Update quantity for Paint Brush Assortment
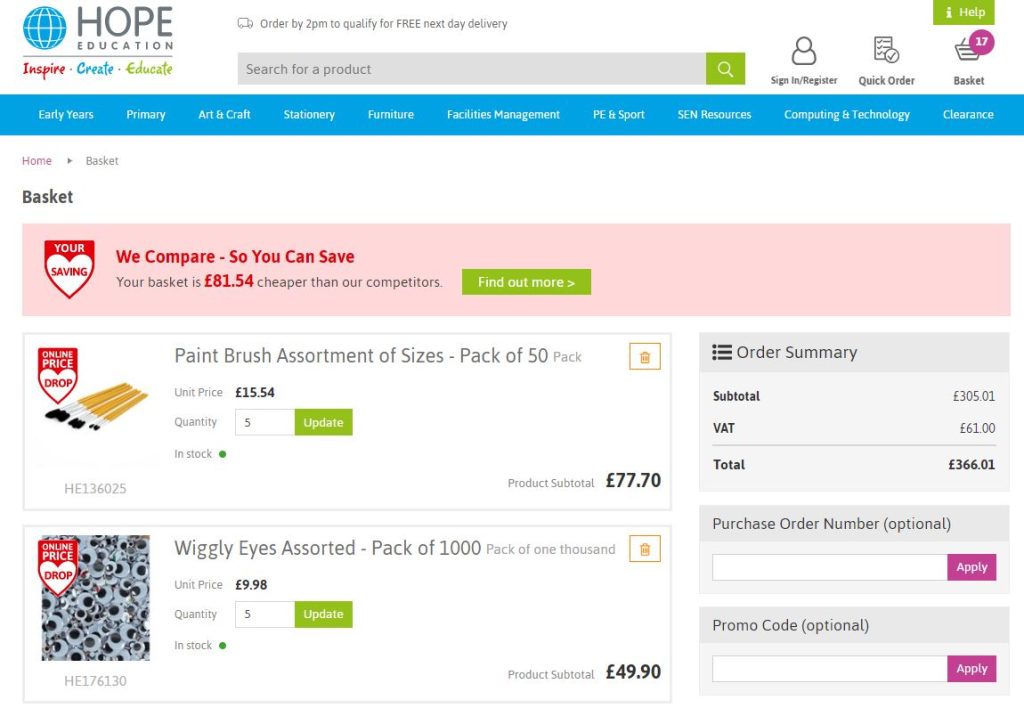Viewport: 1024px width, 708px height. 323,423
